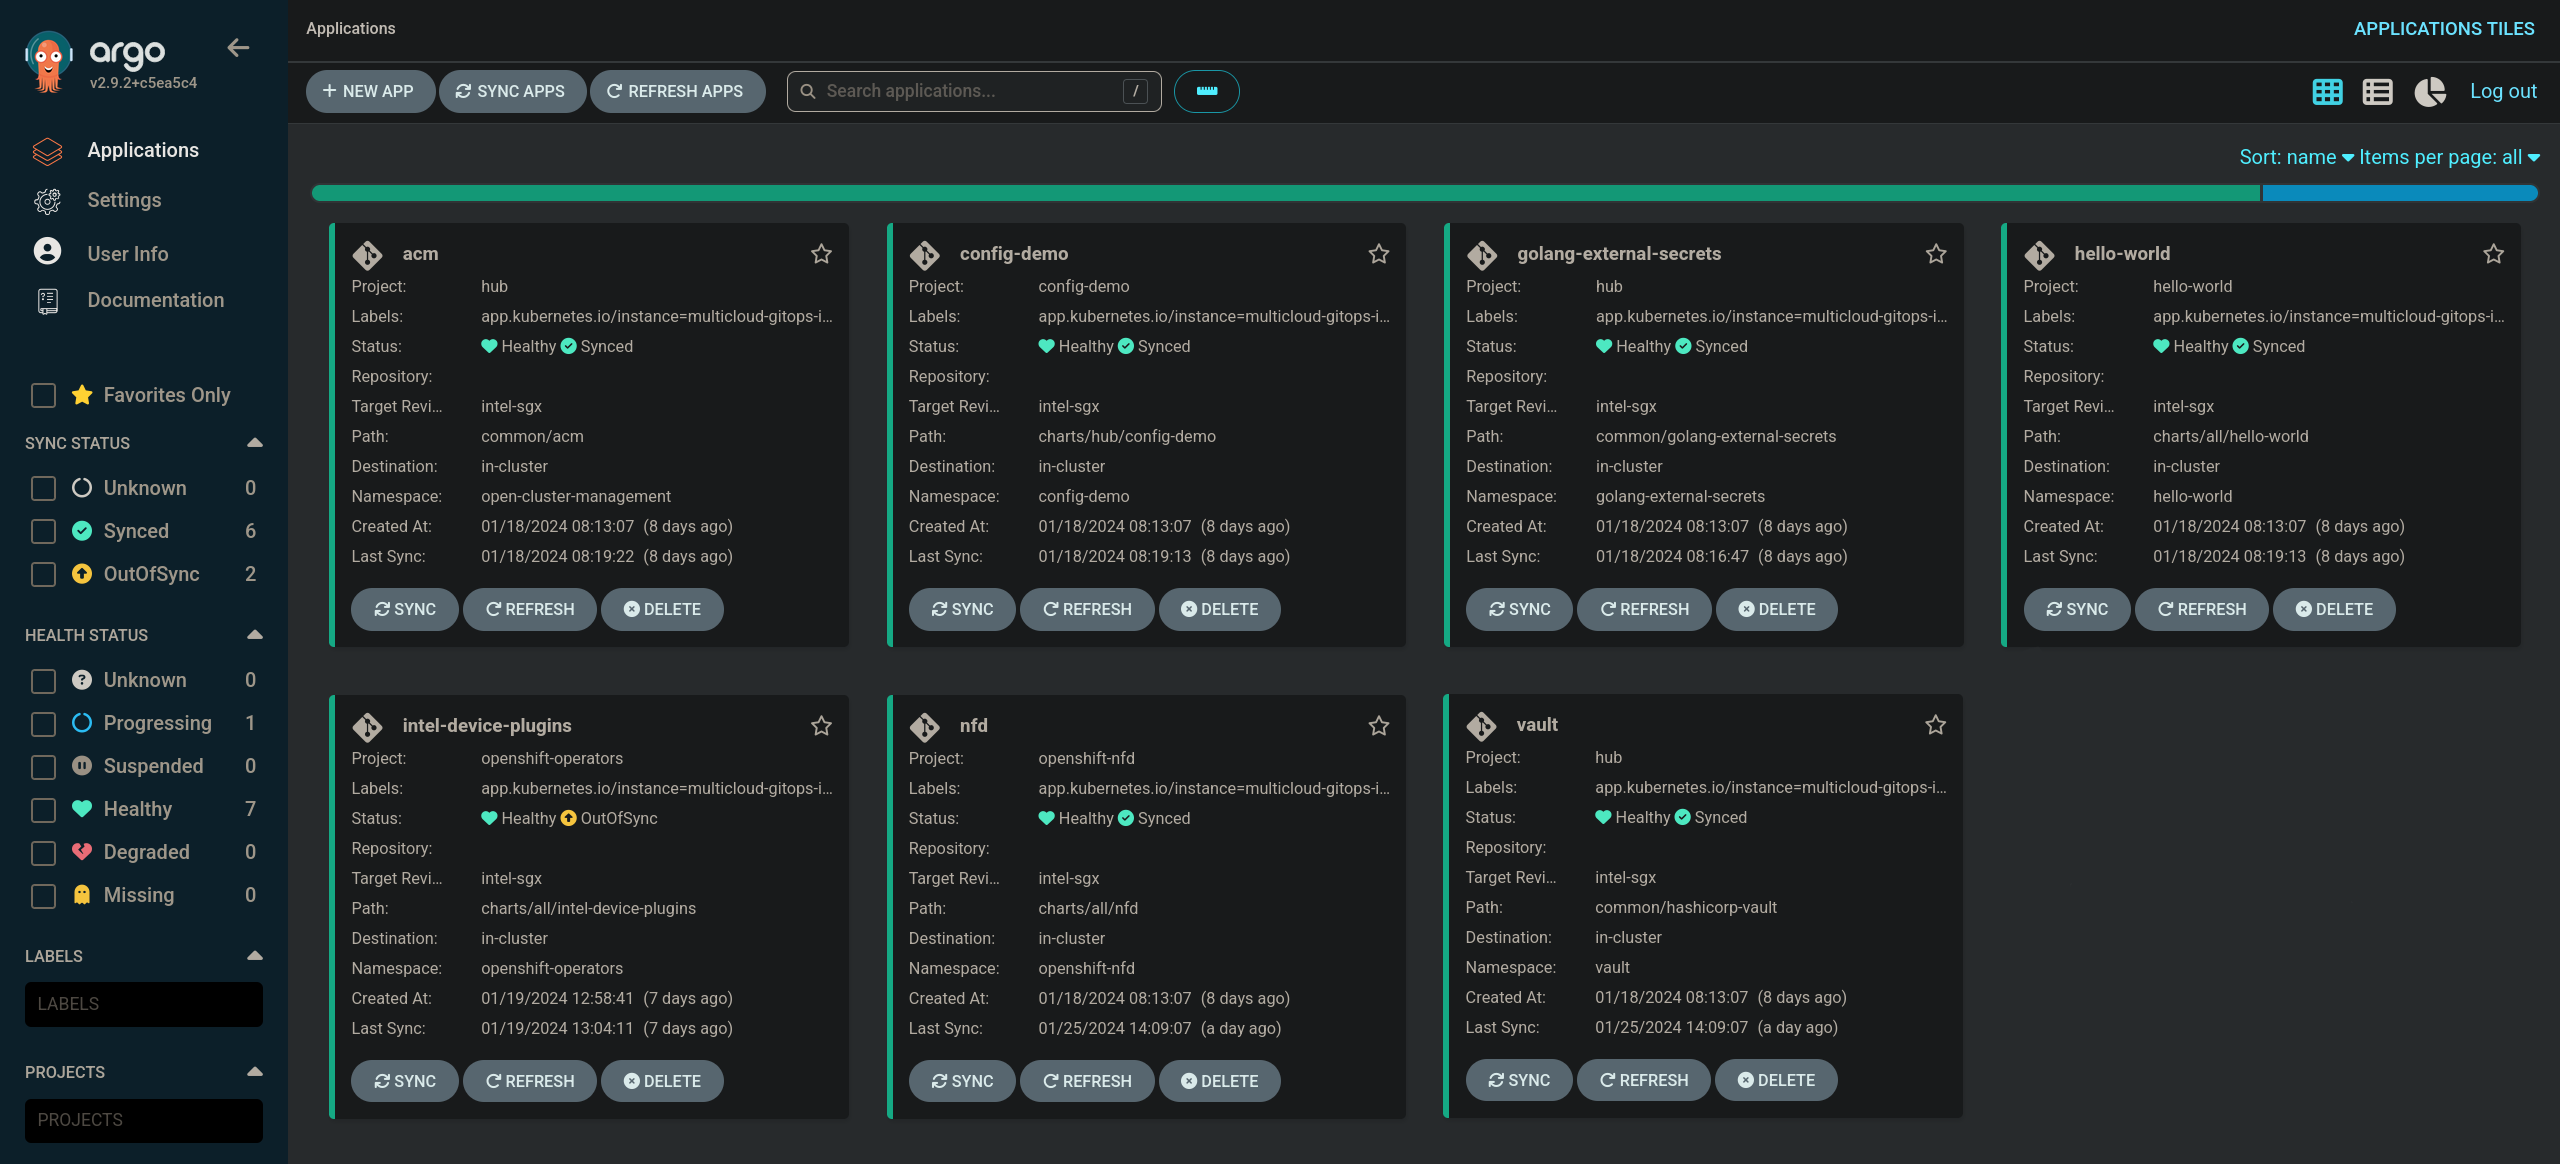
Task: Click golang-external-secrets git source icon
Action: (1482, 255)
